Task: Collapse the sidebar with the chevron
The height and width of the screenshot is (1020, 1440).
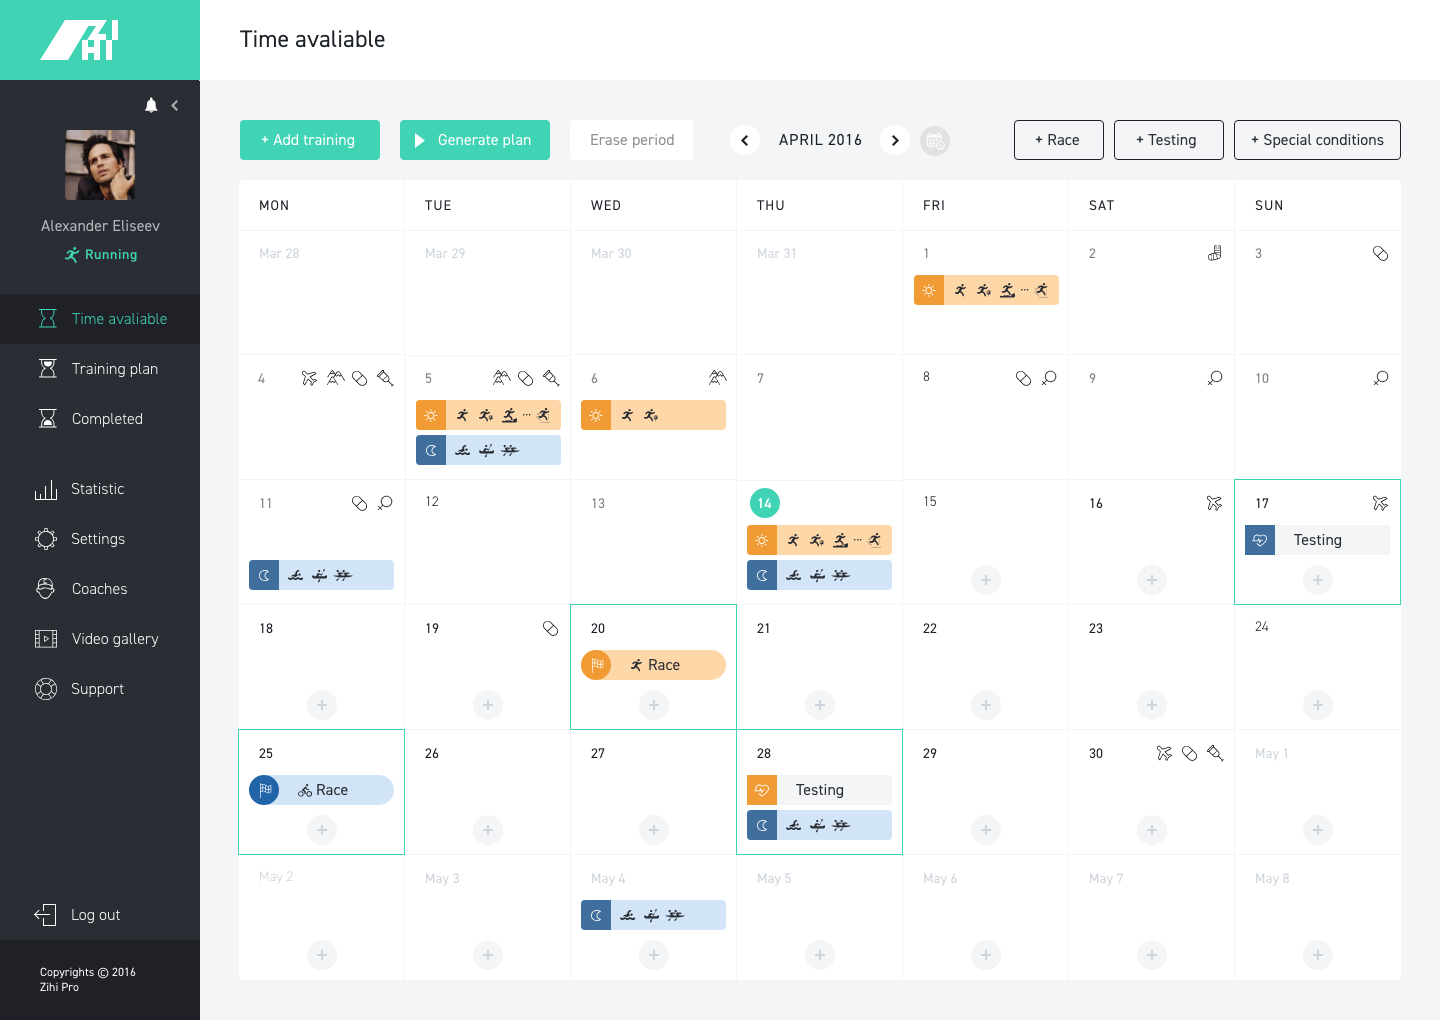Action: (175, 105)
